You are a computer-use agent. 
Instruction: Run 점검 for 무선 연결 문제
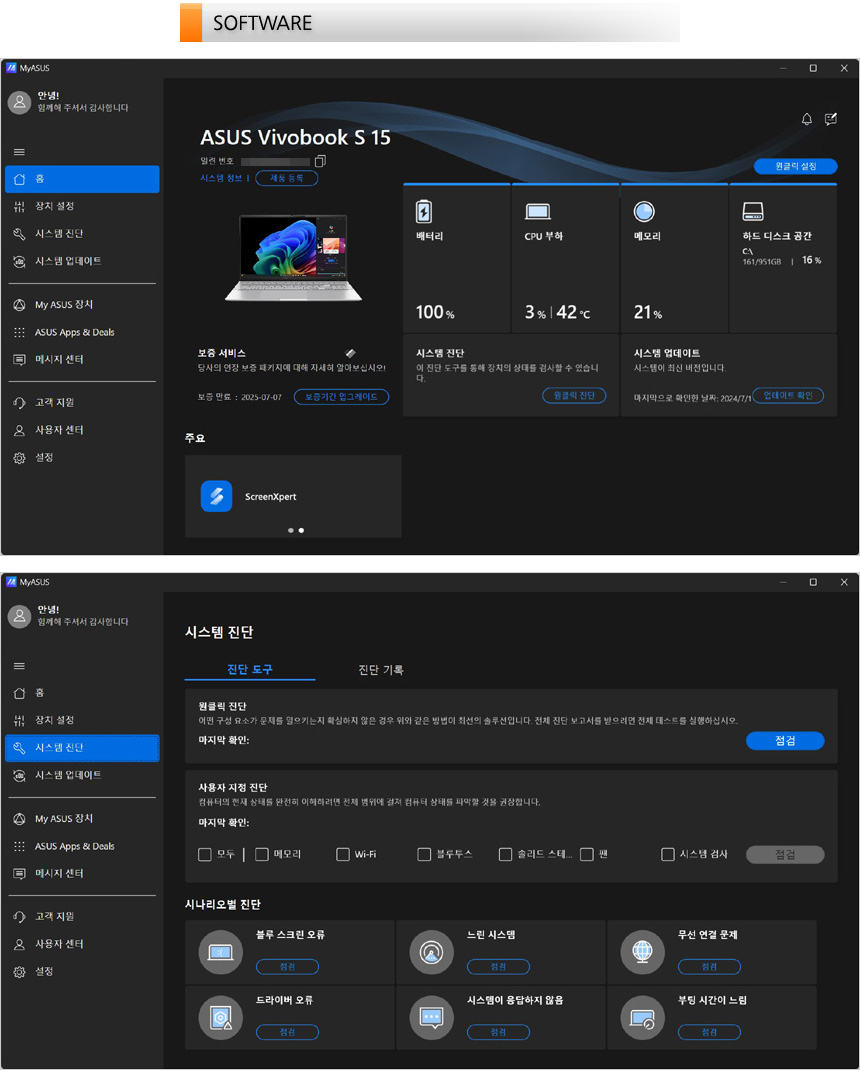tap(709, 967)
